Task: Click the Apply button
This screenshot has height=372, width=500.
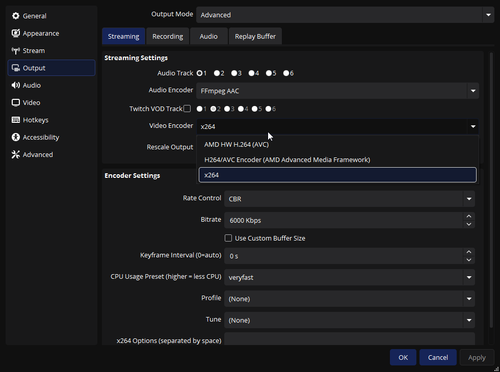Action: [x=477, y=357]
